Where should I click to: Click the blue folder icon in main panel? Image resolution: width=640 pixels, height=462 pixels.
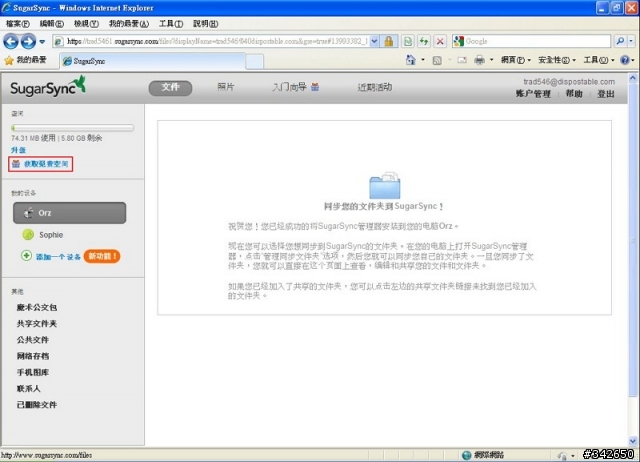pos(385,185)
